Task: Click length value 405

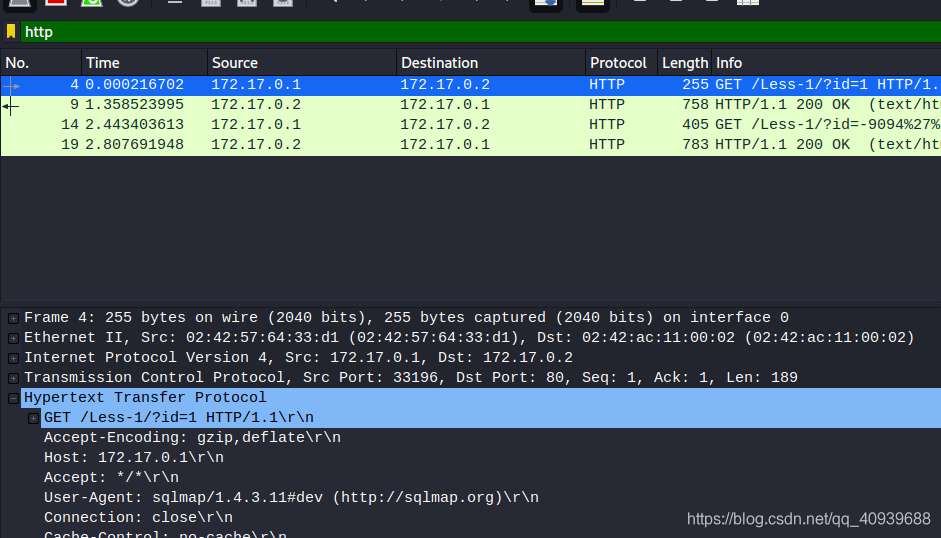Action: 696,124
